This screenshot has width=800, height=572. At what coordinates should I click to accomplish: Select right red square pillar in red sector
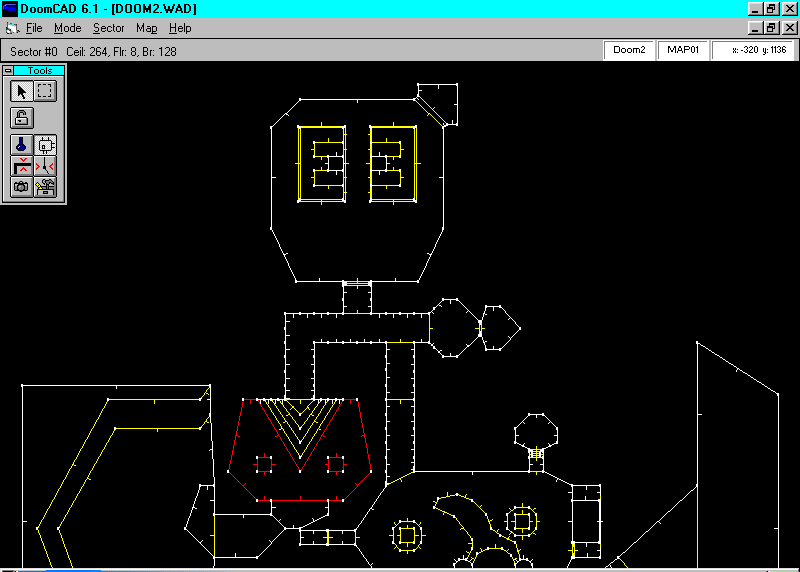pyautogui.click(x=335, y=464)
